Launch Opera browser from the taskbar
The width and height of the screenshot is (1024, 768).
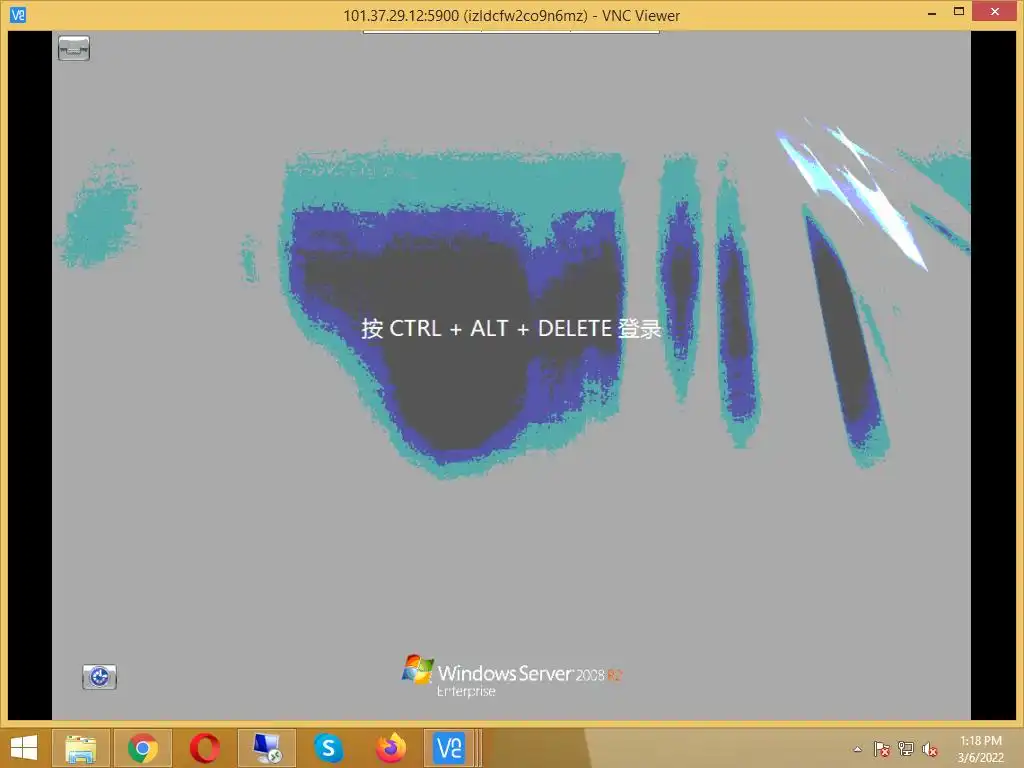click(x=204, y=748)
